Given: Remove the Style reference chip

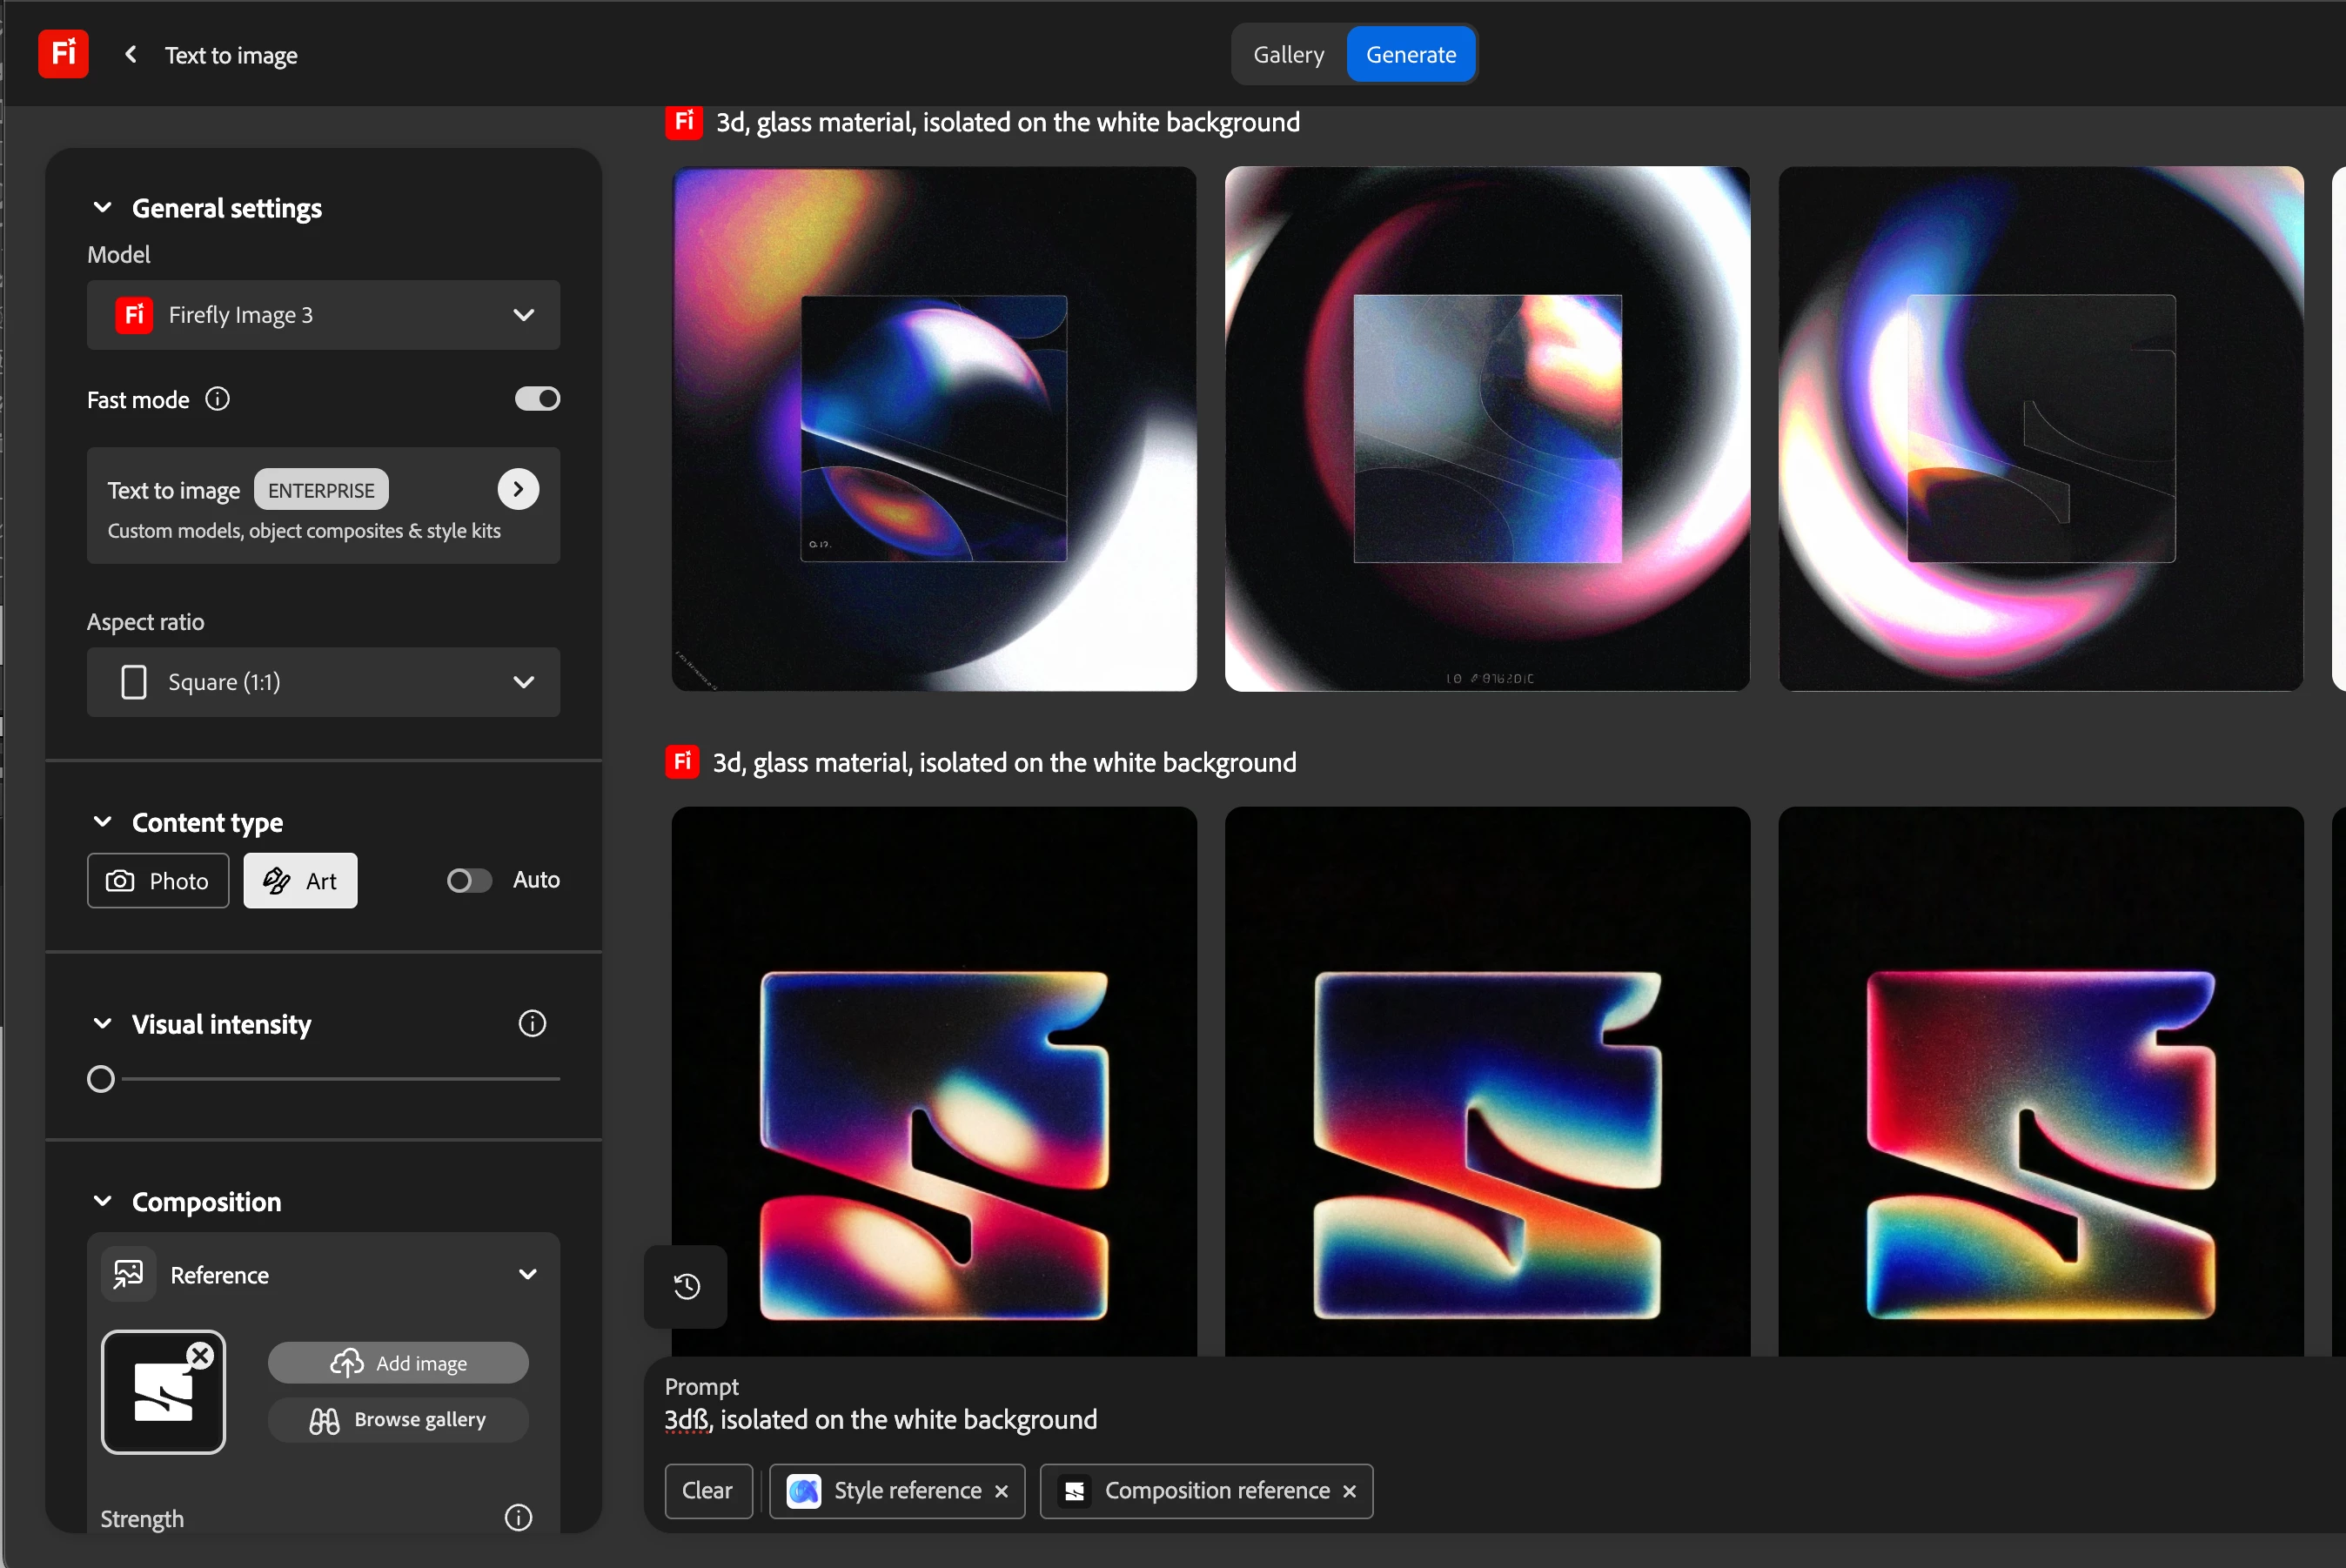Looking at the screenshot, I should pos(1001,1491).
